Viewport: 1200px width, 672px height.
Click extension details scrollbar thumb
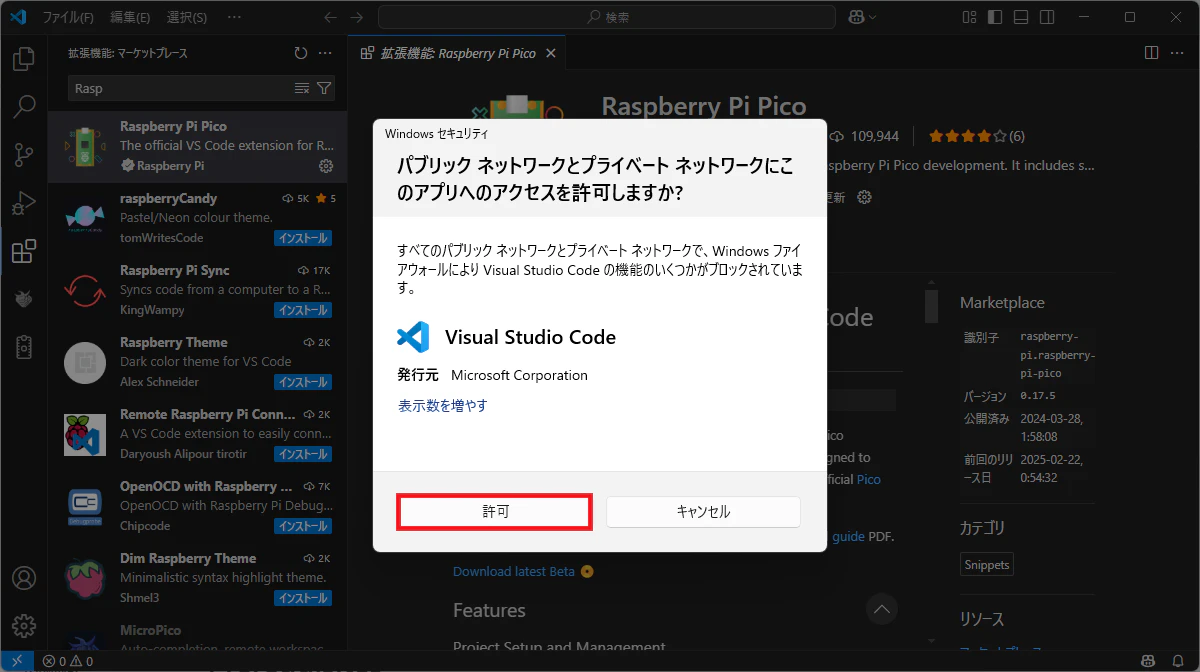point(931,306)
